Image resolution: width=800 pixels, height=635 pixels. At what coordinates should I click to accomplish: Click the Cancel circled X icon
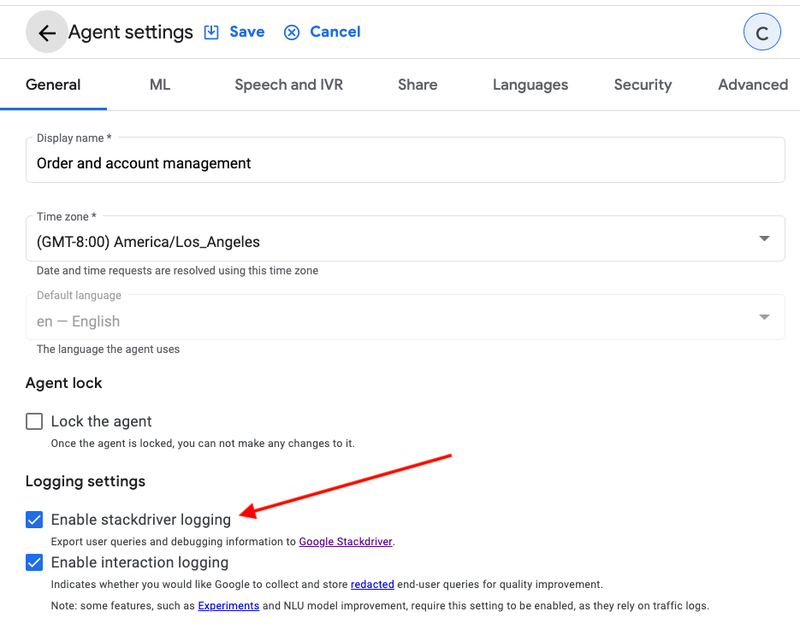coord(291,33)
